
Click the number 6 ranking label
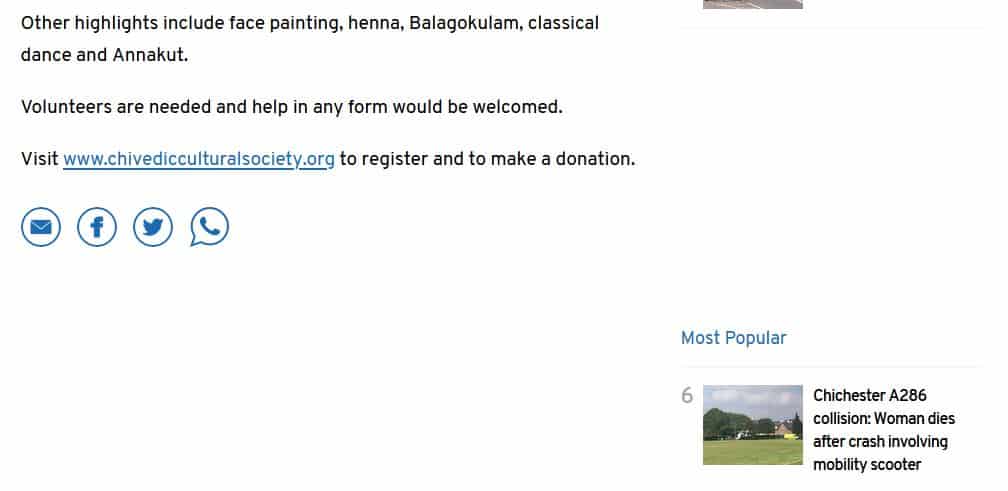point(687,396)
